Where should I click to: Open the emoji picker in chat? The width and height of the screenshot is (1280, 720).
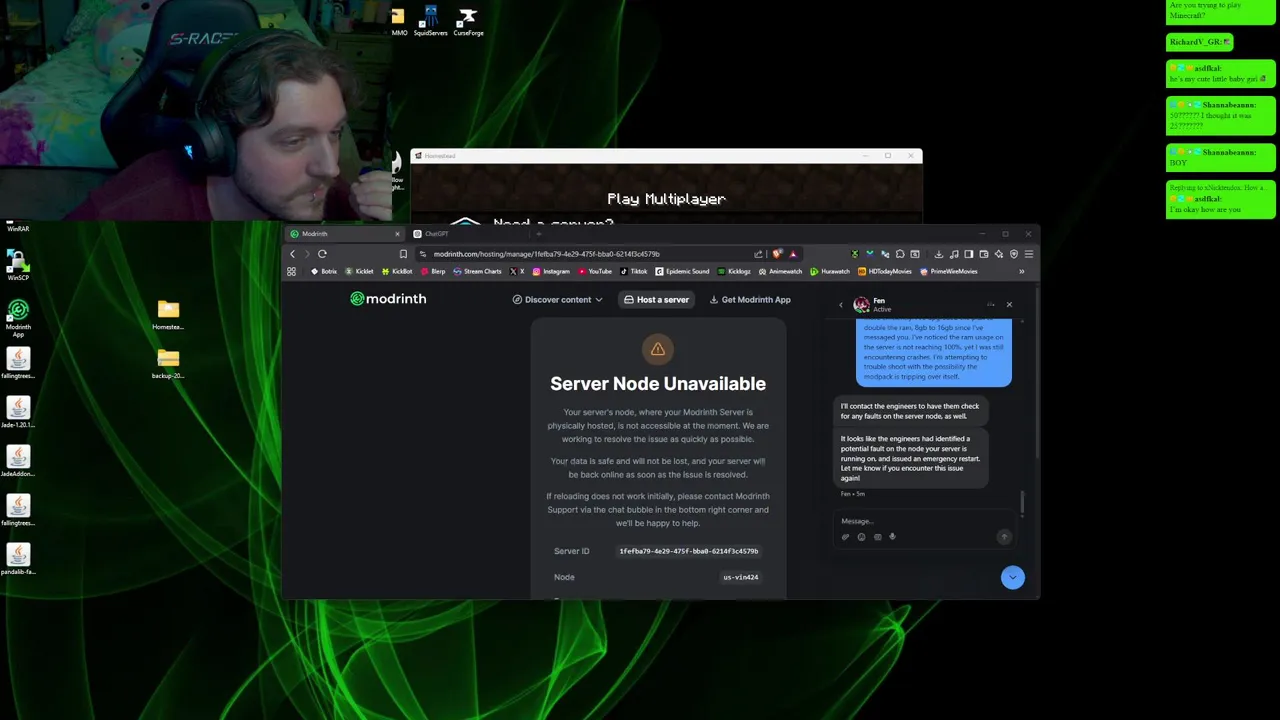(861, 537)
